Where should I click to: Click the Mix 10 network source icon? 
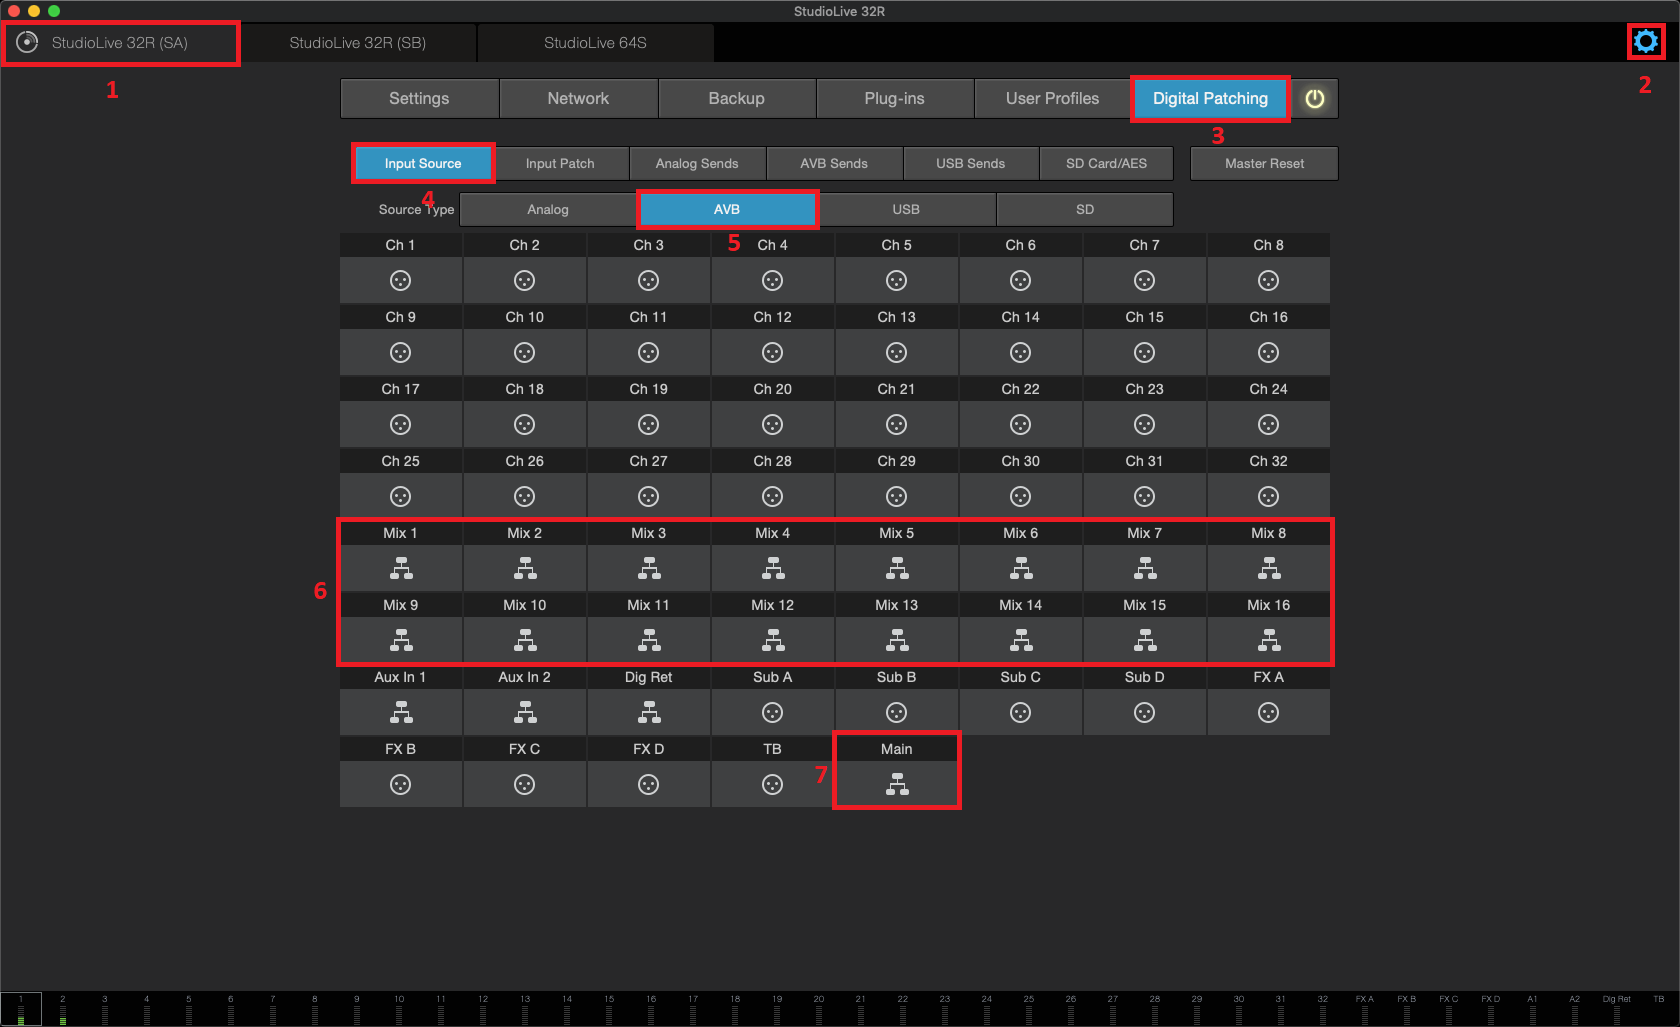525,640
